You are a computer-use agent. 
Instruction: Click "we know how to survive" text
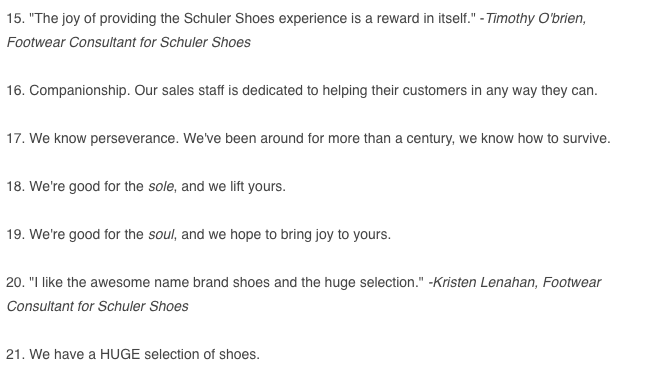pyautogui.click(x=534, y=138)
